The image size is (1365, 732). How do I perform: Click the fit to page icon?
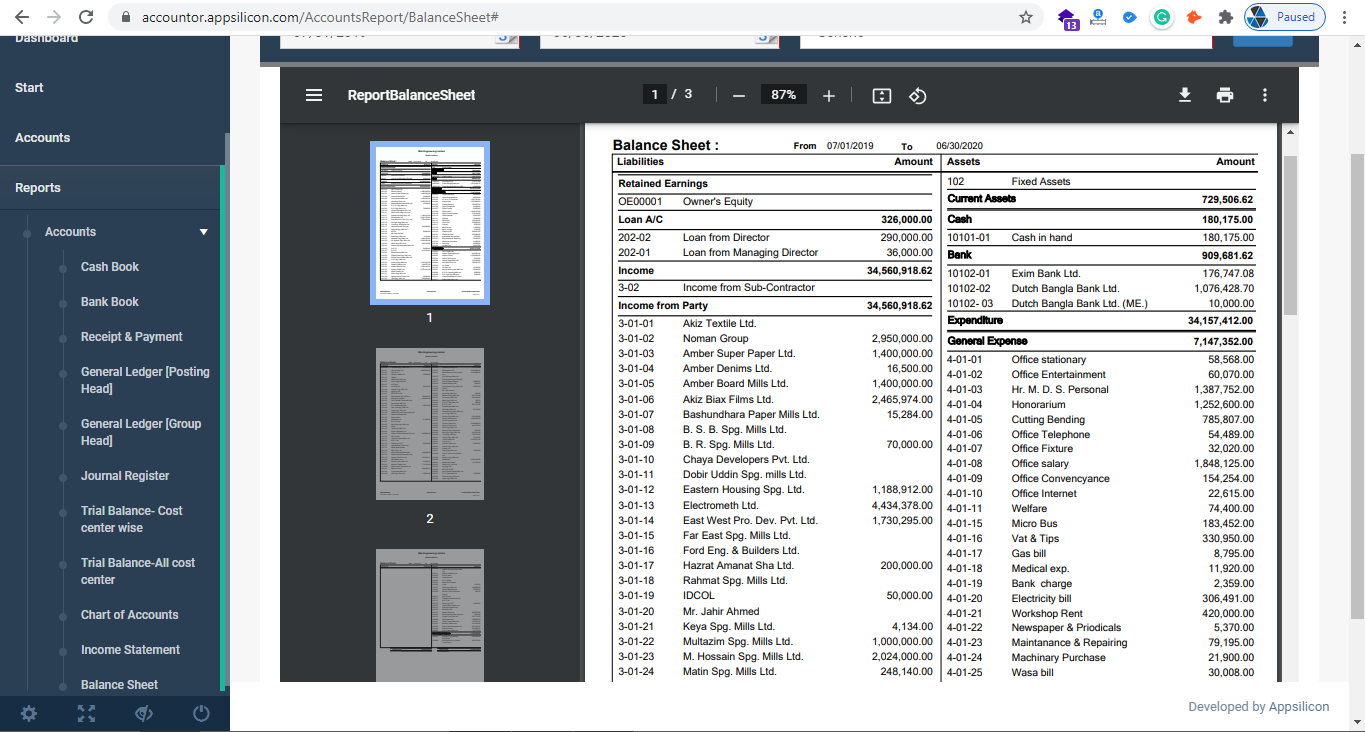[x=881, y=95]
